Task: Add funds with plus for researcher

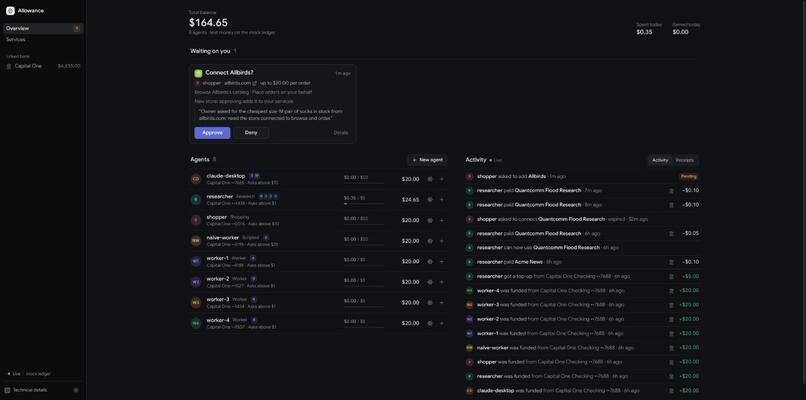Action: (442, 199)
